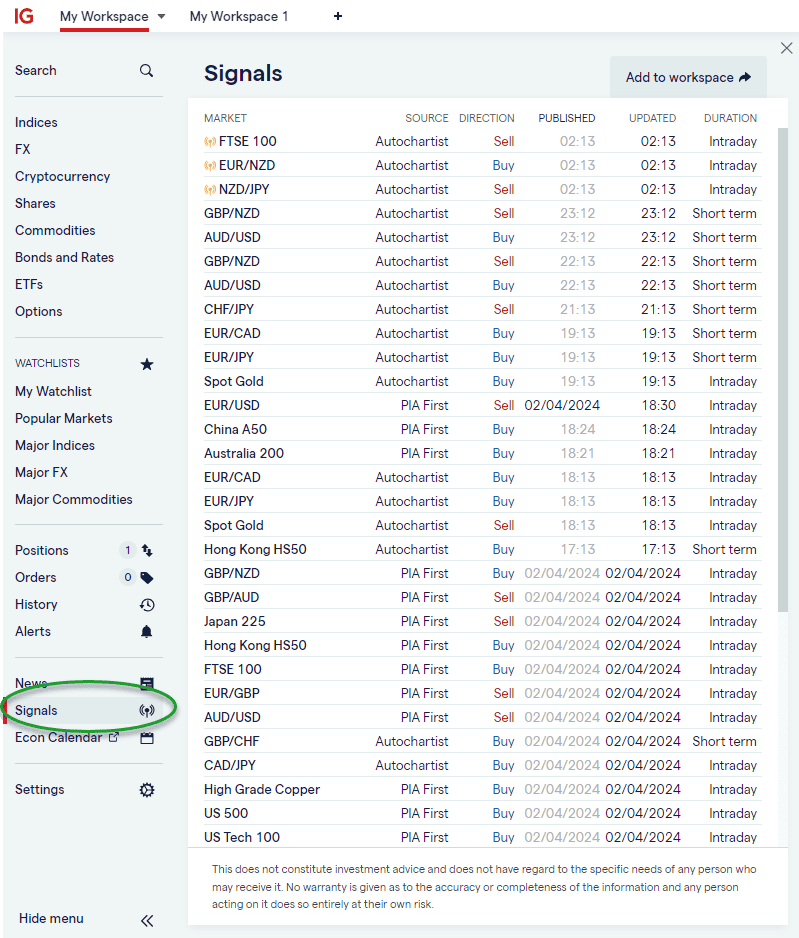Click Add to workspace button

pyautogui.click(x=688, y=77)
